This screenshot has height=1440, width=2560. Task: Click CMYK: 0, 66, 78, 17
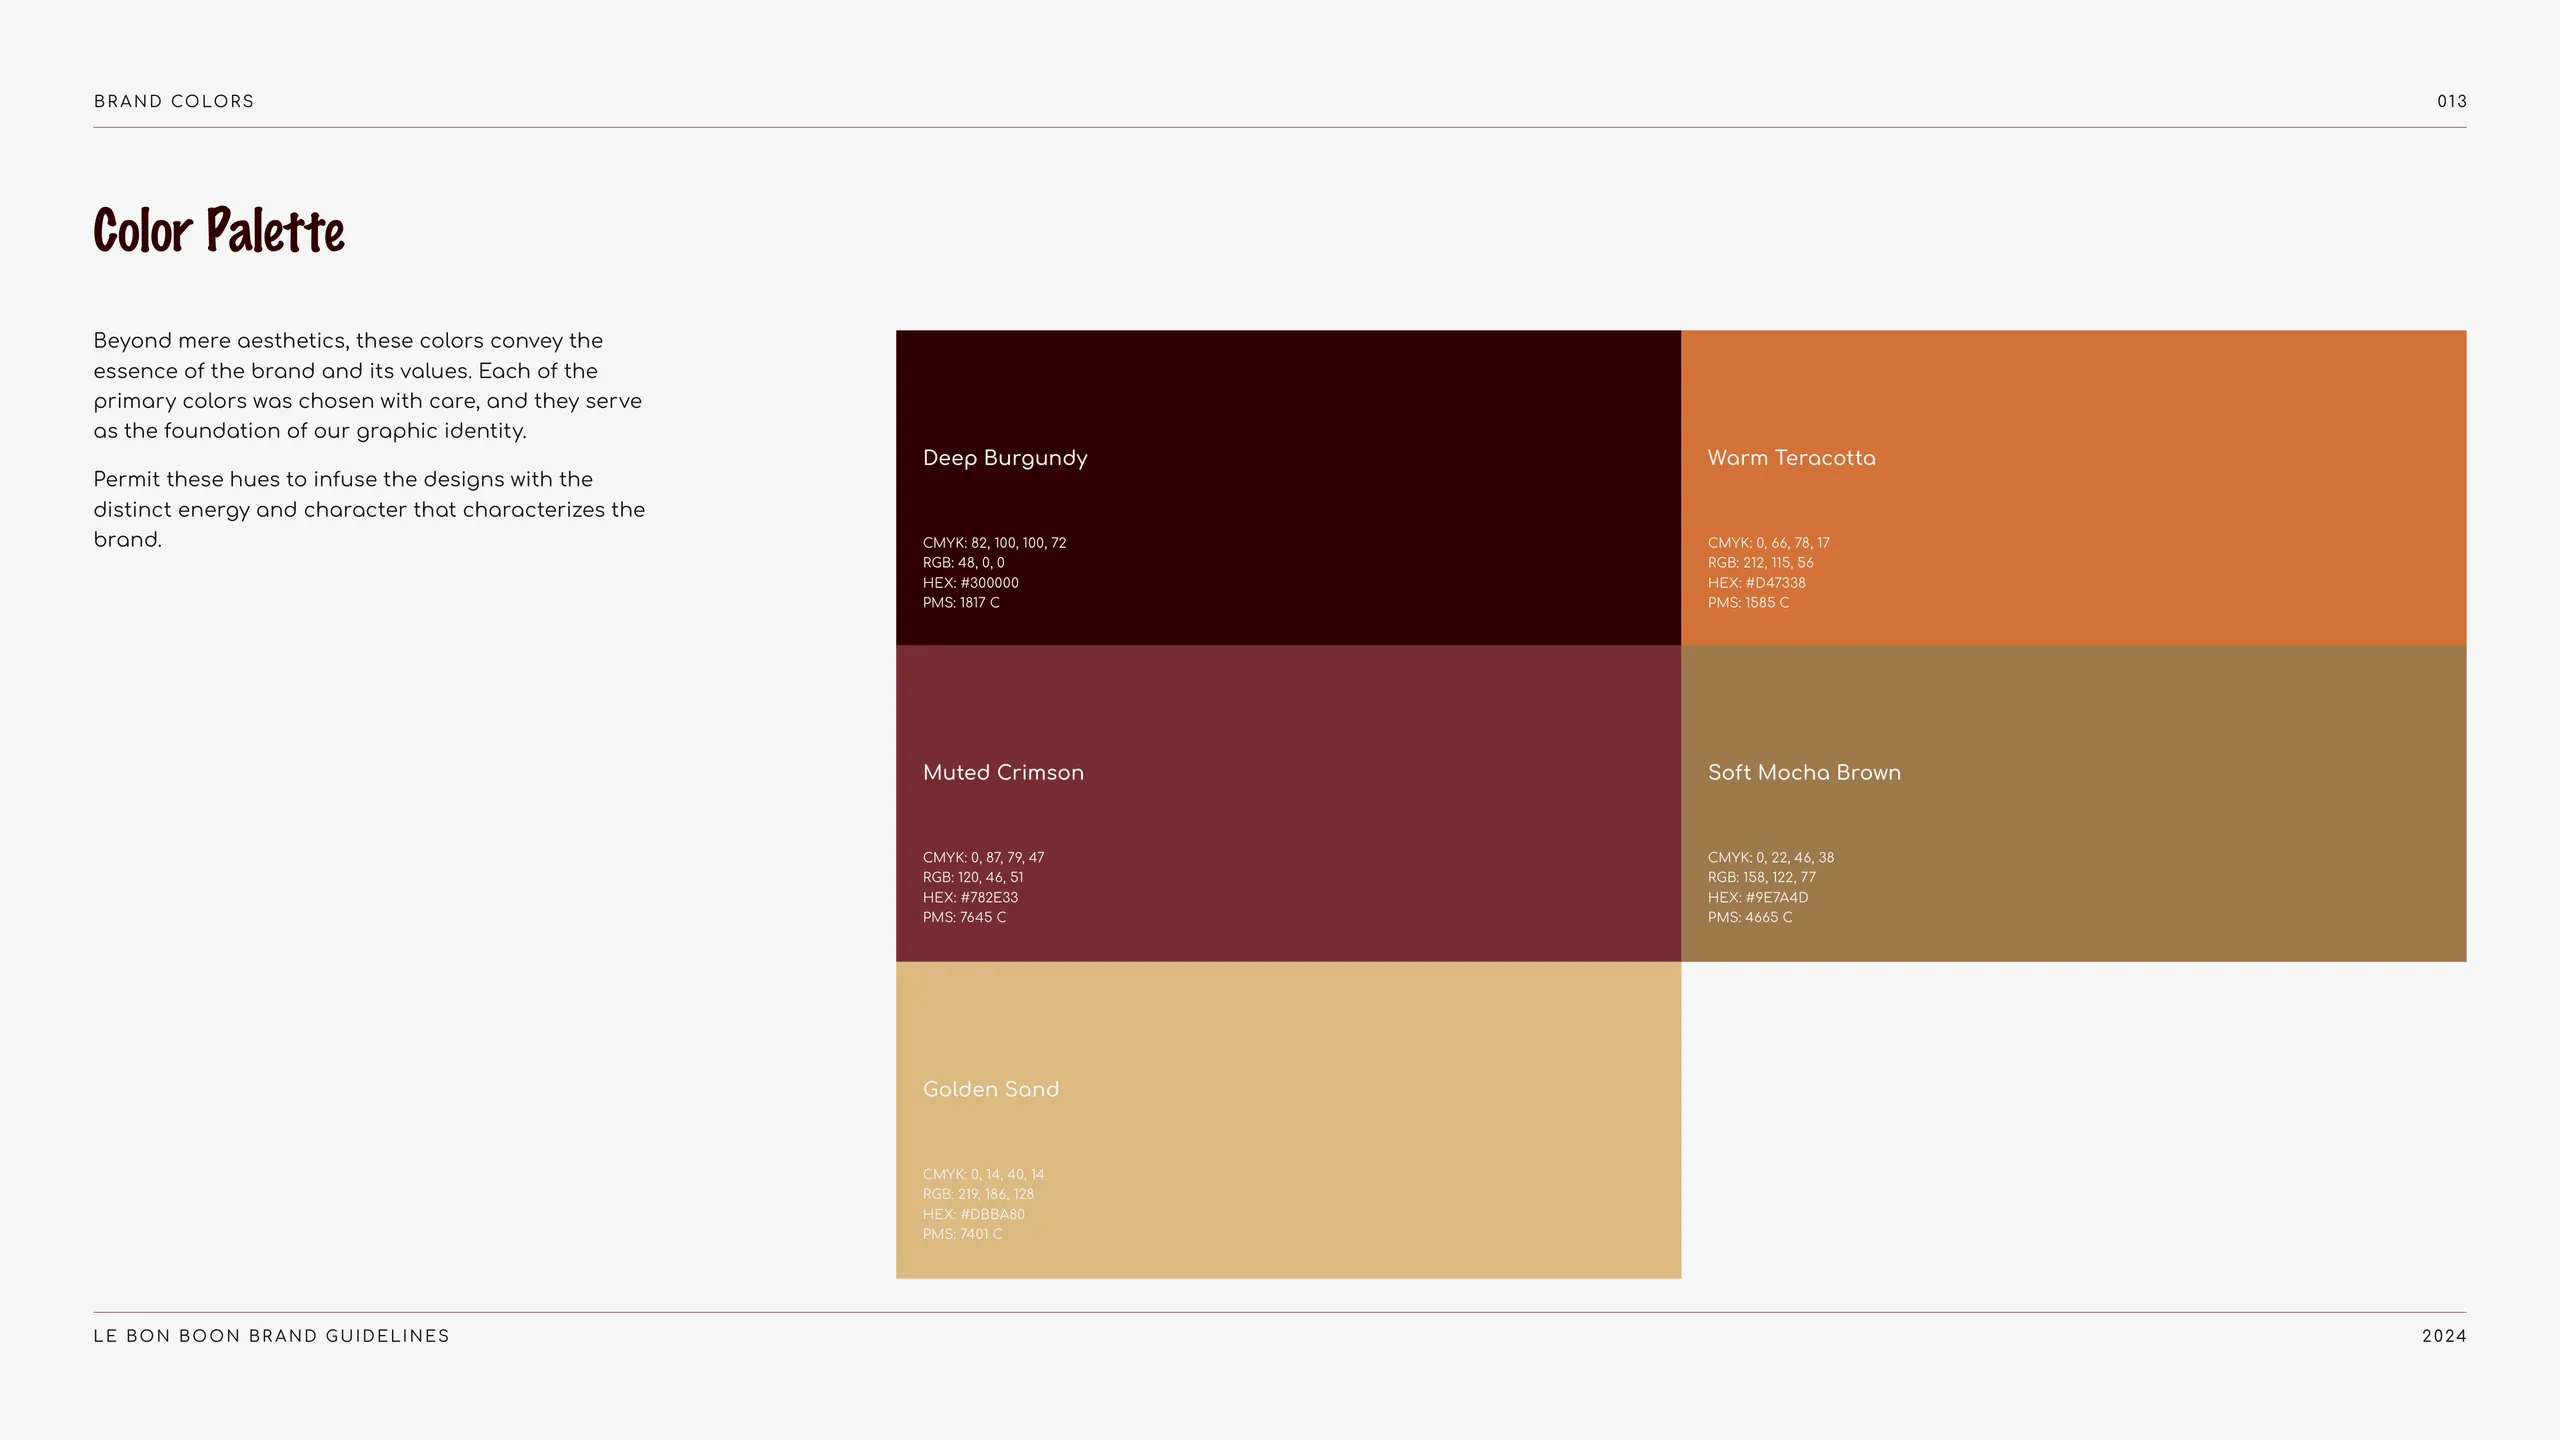(1768, 543)
